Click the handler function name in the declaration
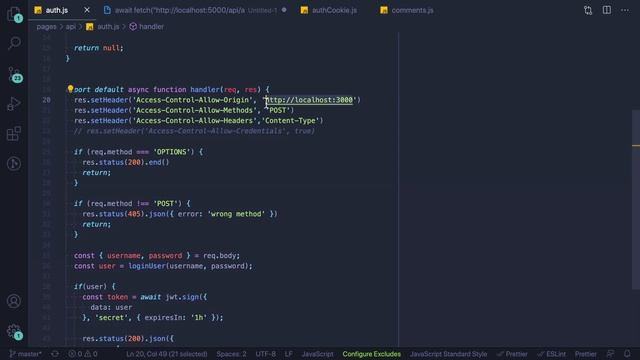The height and width of the screenshot is (360, 640). (204, 89)
